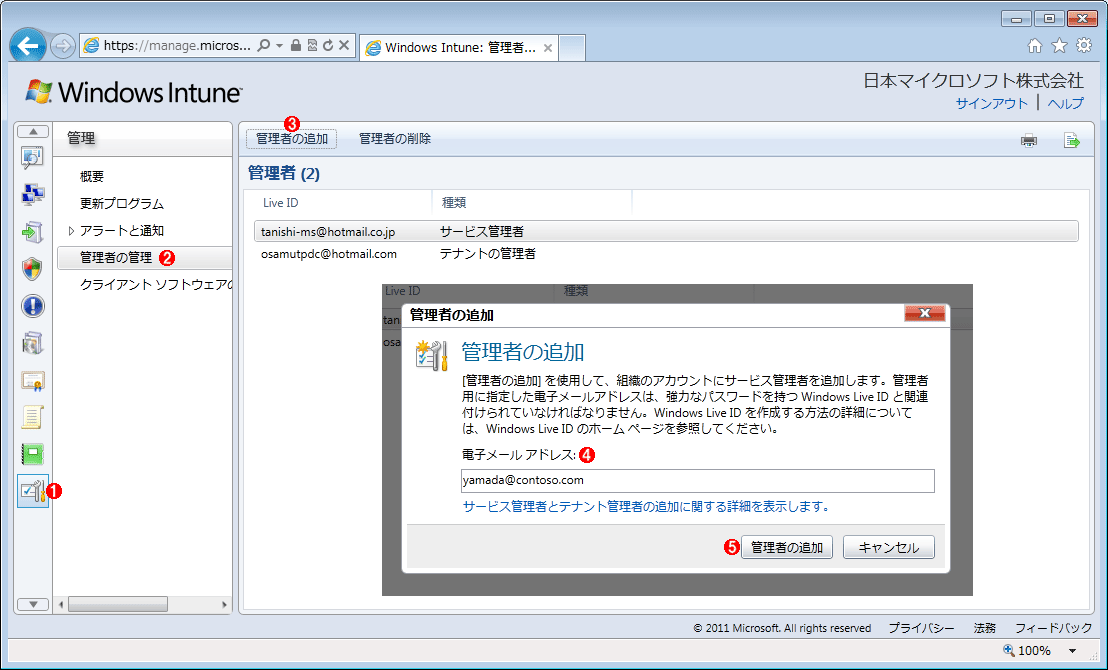Click 管理者の追加 in the top toolbar
Viewport: 1108px width, 670px height.
pos(292,139)
